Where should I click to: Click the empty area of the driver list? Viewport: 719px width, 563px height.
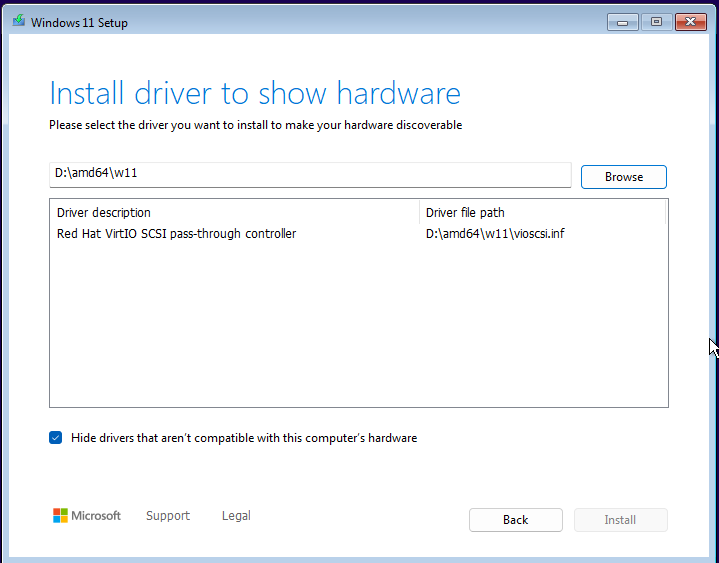pyautogui.click(x=358, y=330)
